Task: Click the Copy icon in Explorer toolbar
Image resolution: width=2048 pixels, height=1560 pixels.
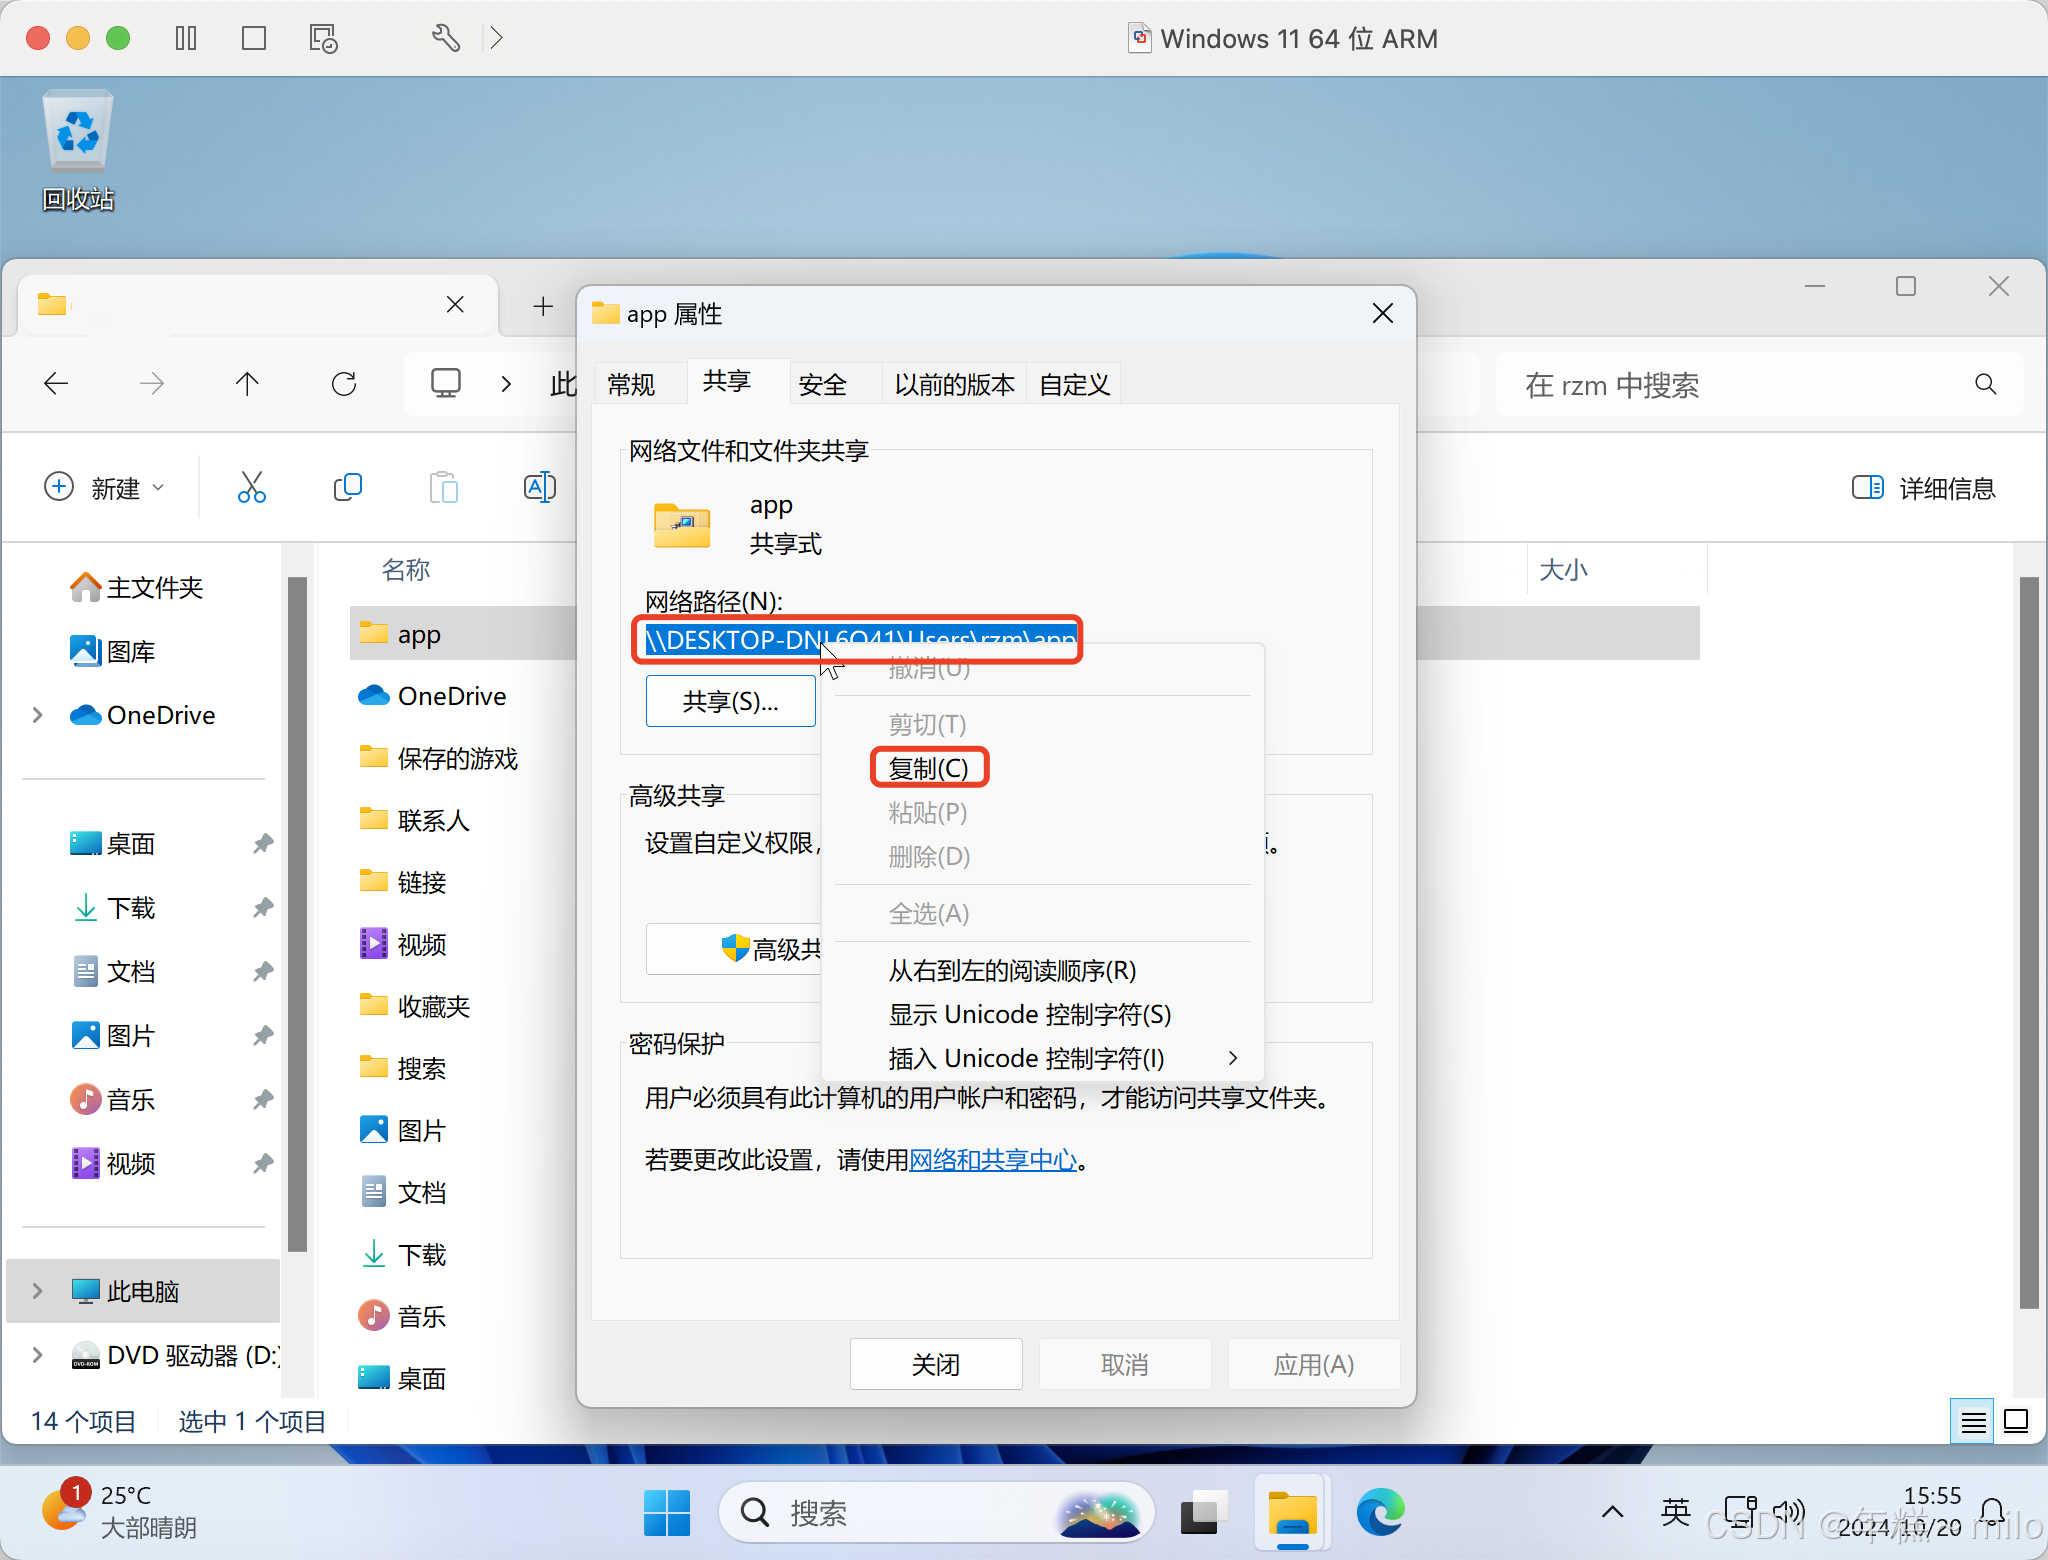Action: pyautogui.click(x=347, y=488)
